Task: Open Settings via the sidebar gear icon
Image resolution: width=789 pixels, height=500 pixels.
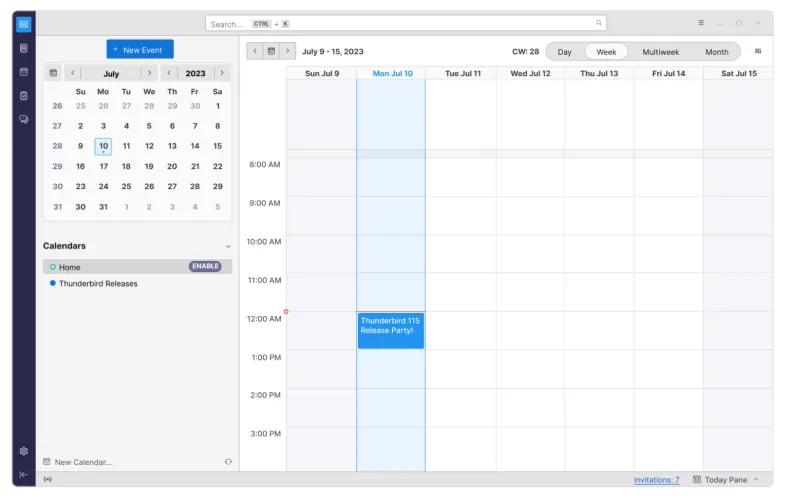Action: pos(24,451)
